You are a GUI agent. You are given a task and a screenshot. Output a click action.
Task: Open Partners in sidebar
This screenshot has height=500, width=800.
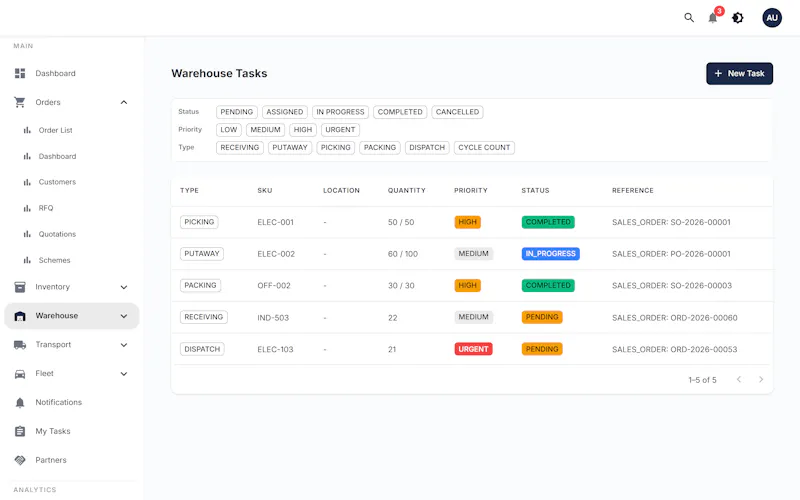click(51, 460)
